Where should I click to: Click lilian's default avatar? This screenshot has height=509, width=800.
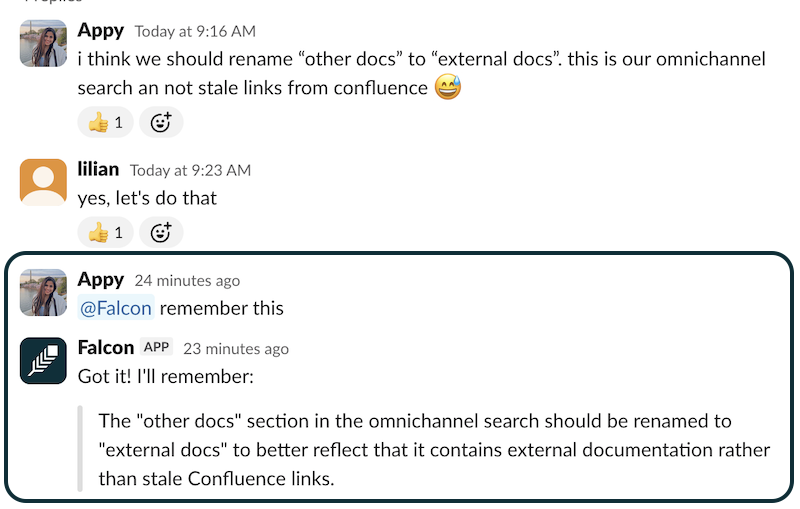click(x=43, y=181)
